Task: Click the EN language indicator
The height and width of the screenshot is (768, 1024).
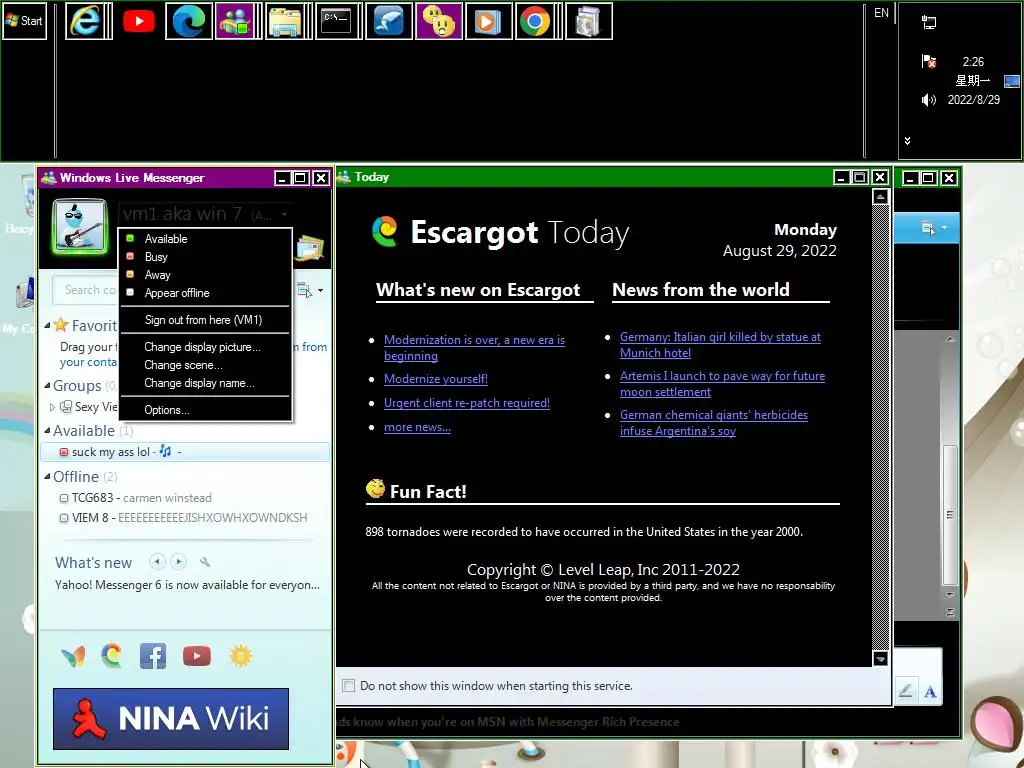Action: click(x=881, y=13)
